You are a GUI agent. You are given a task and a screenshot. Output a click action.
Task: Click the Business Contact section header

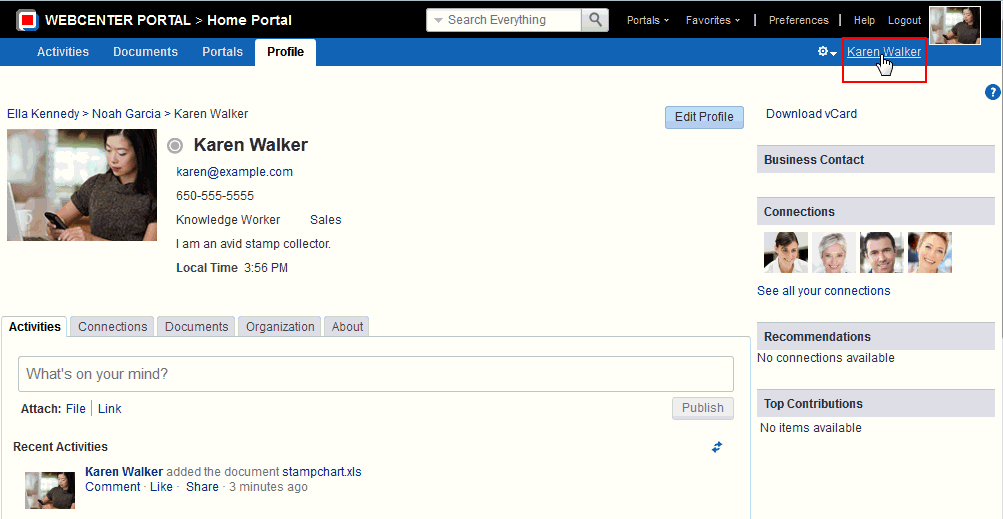click(x=876, y=159)
